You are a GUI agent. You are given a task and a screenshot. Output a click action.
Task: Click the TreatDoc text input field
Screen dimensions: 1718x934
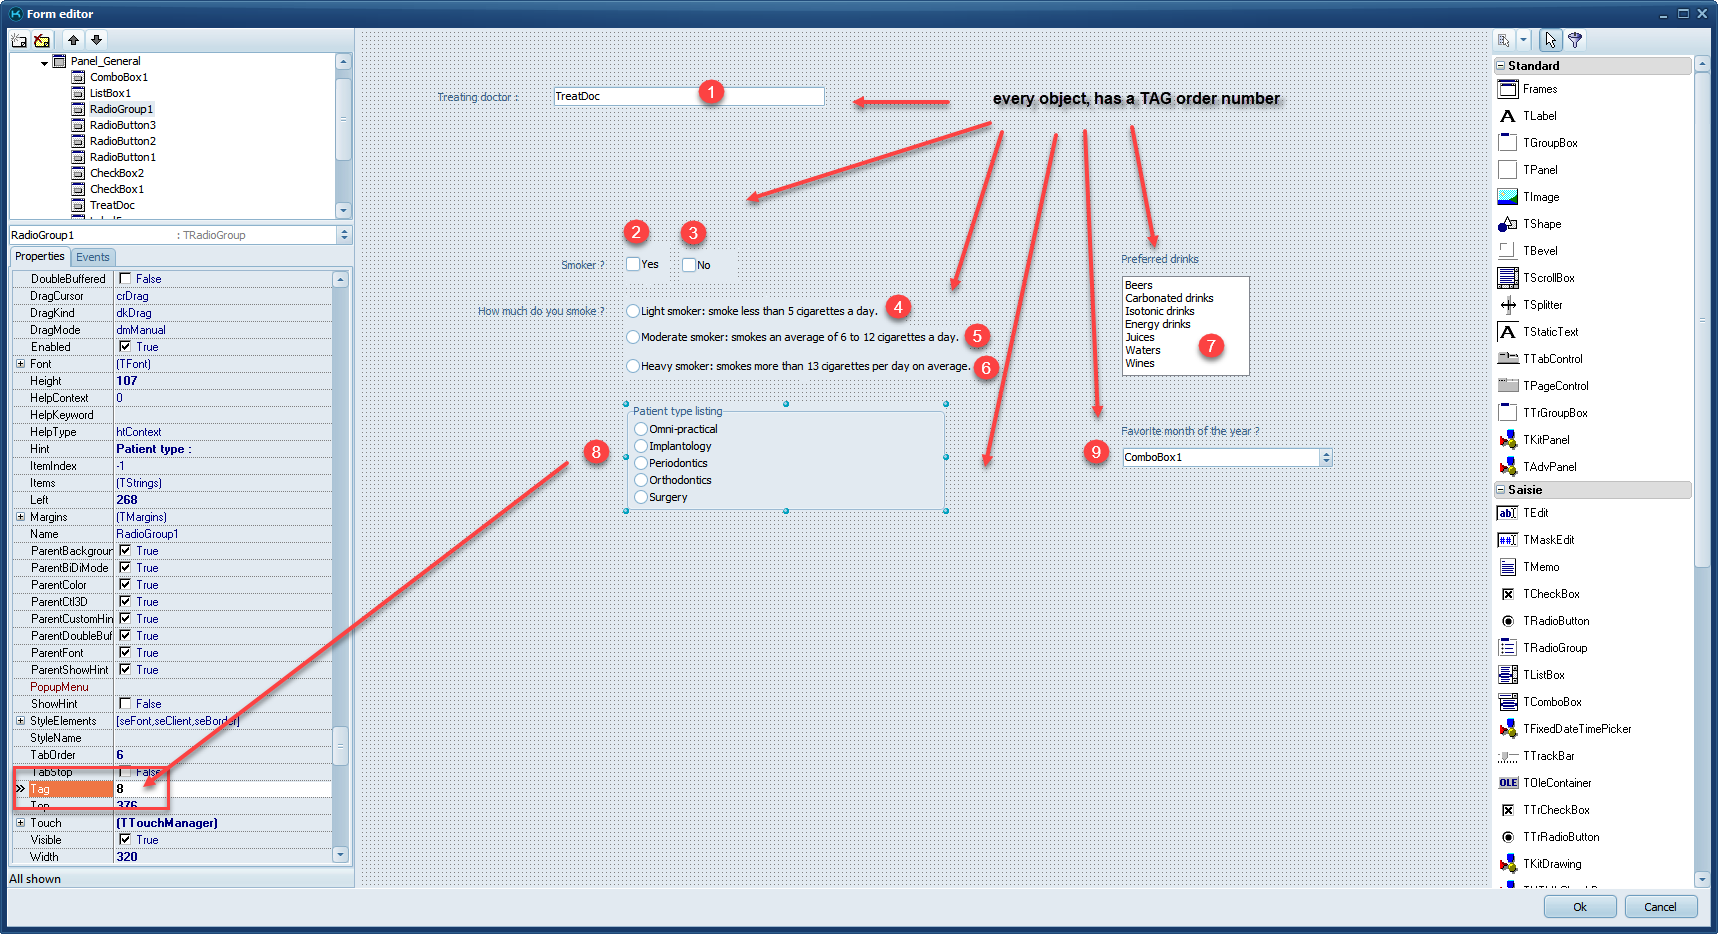point(688,97)
